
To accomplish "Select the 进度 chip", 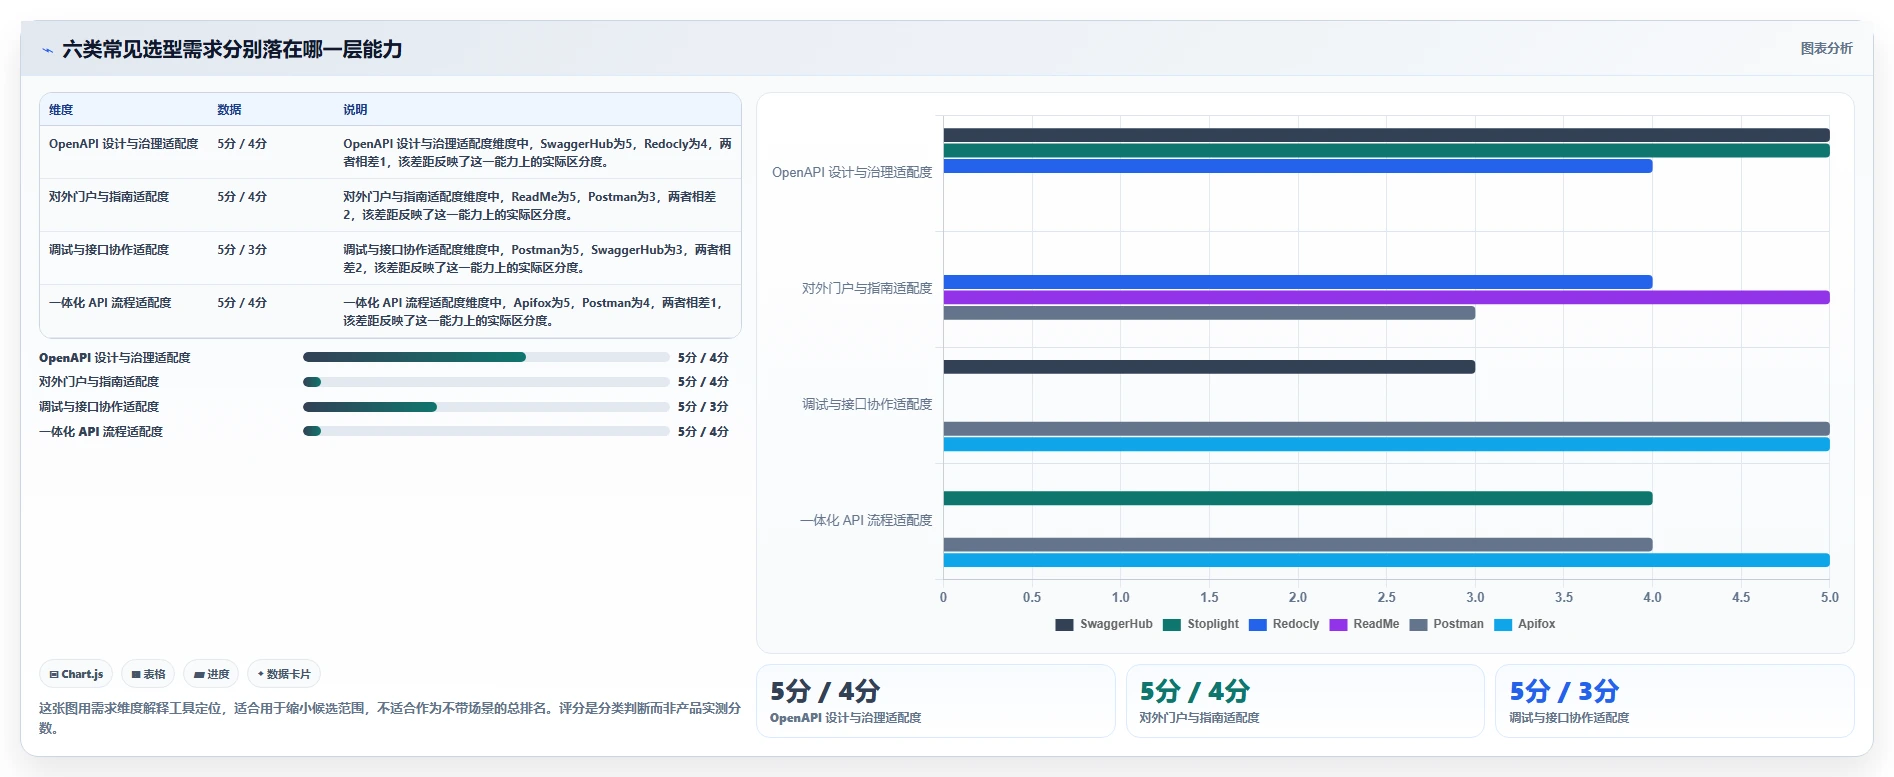I will [x=211, y=674].
